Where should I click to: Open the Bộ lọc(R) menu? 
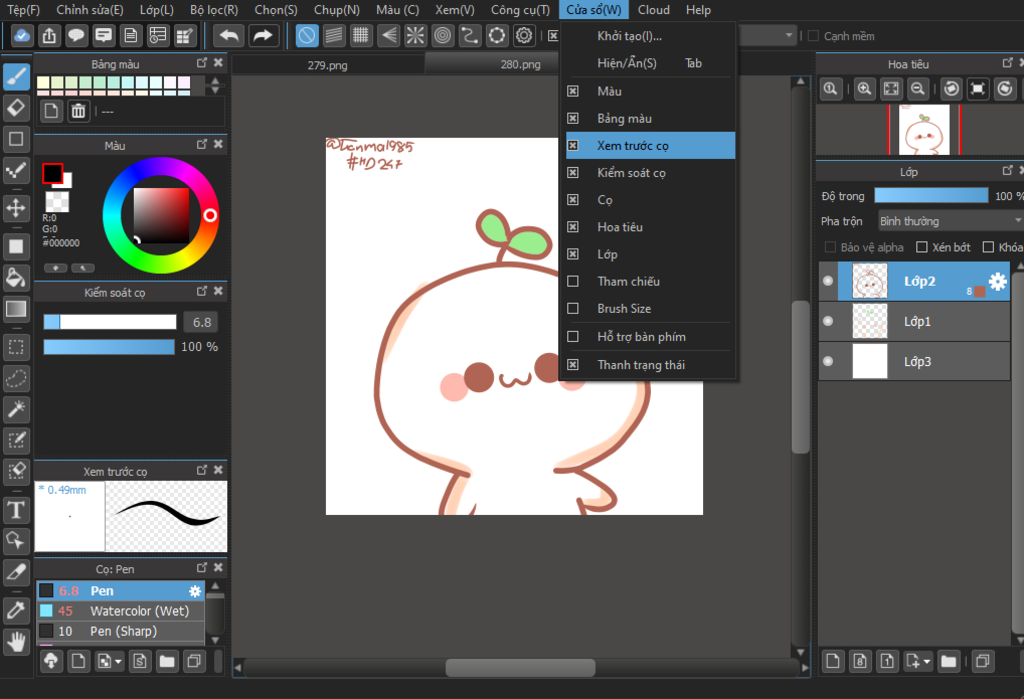point(214,10)
